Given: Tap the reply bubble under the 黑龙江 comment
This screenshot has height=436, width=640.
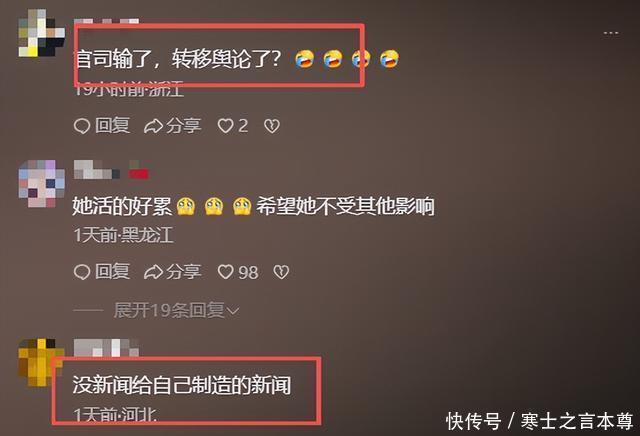Looking at the screenshot, I should click(82, 272).
